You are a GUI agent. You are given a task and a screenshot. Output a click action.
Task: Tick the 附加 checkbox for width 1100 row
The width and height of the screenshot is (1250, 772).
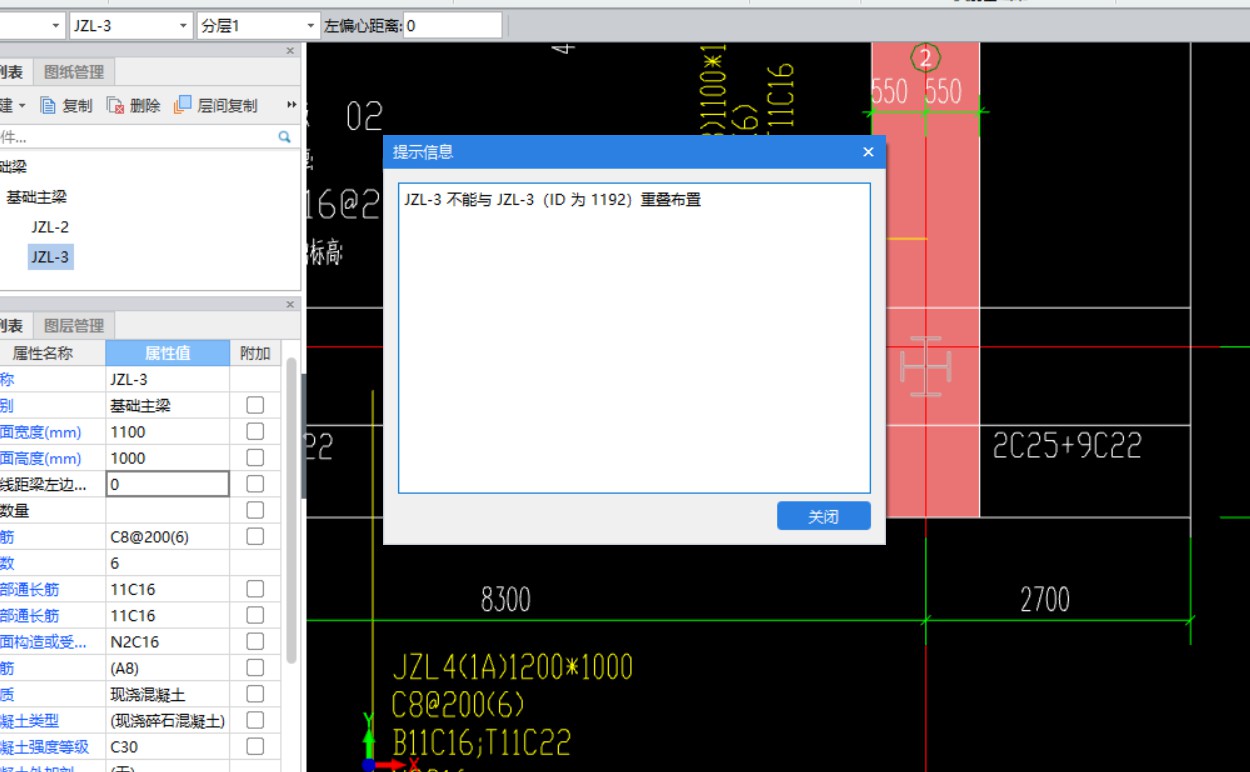255,431
